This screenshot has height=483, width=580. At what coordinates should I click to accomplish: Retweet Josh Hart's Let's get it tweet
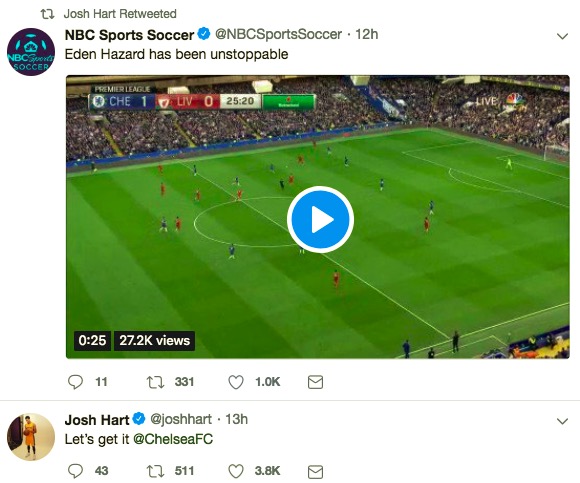tap(155, 471)
